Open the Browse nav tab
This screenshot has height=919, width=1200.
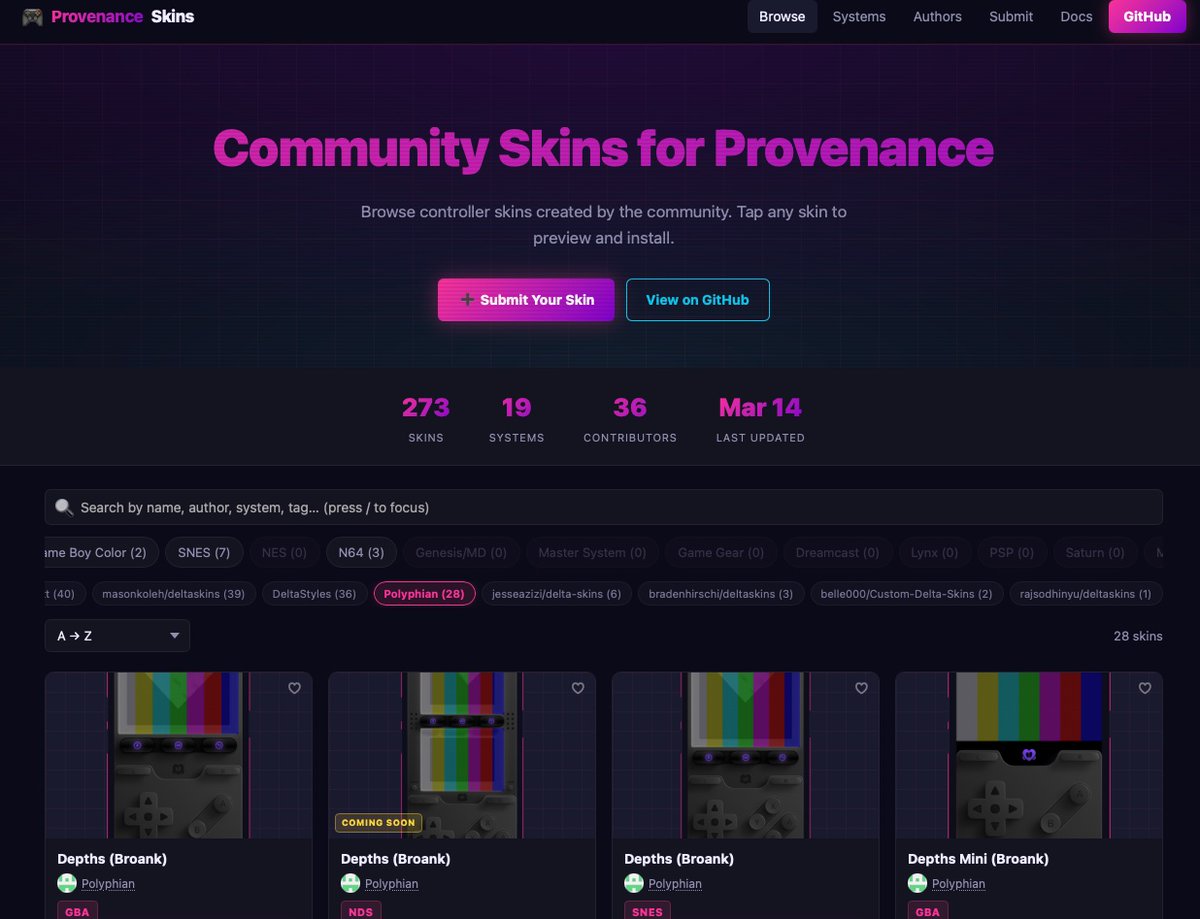pyautogui.click(x=782, y=17)
